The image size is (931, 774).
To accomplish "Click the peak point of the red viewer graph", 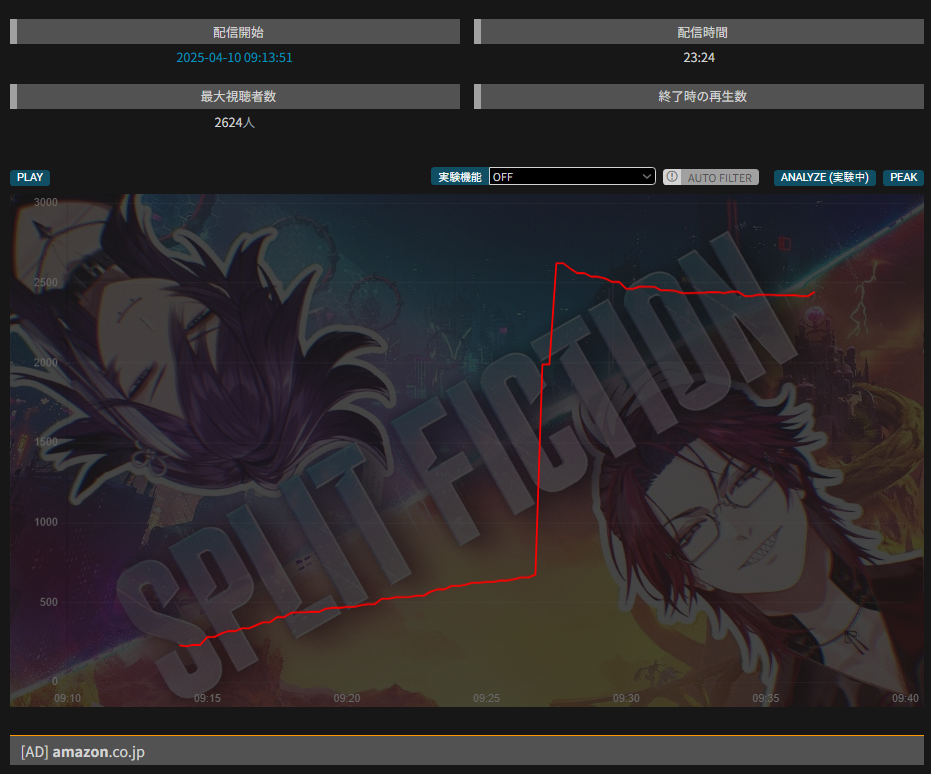I will 559,263.
